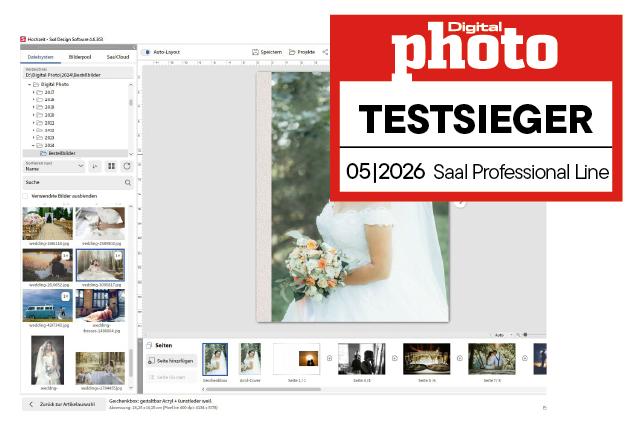Screen dimensions: 634x423
Task: Click the greyed Seite löschen button
Action: pos(171,377)
